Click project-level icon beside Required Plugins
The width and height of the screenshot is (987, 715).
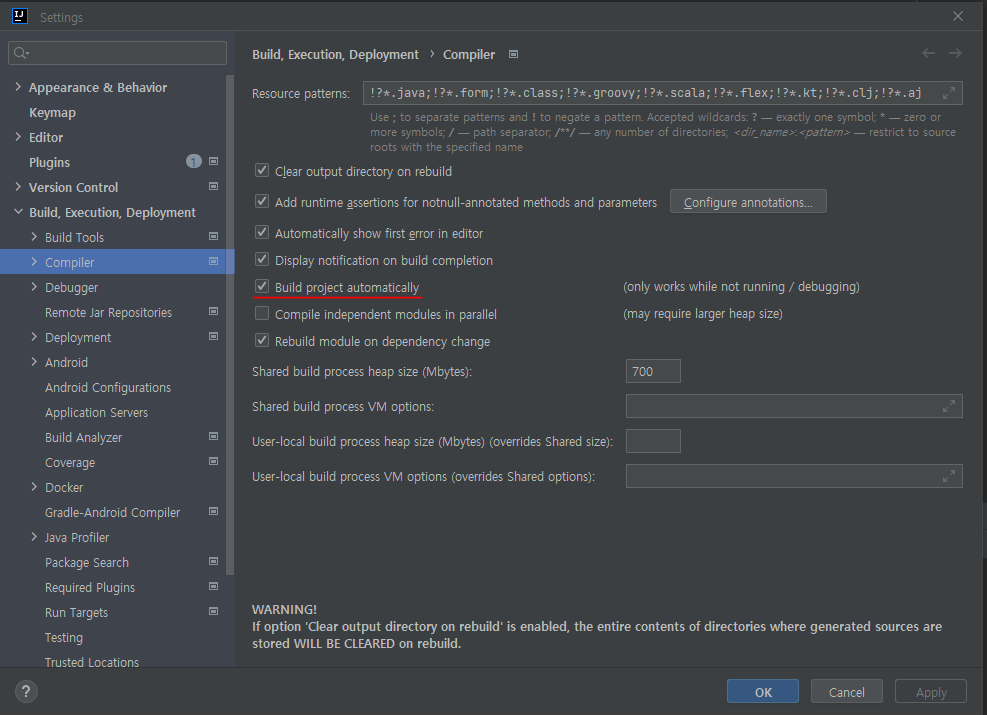pos(213,587)
